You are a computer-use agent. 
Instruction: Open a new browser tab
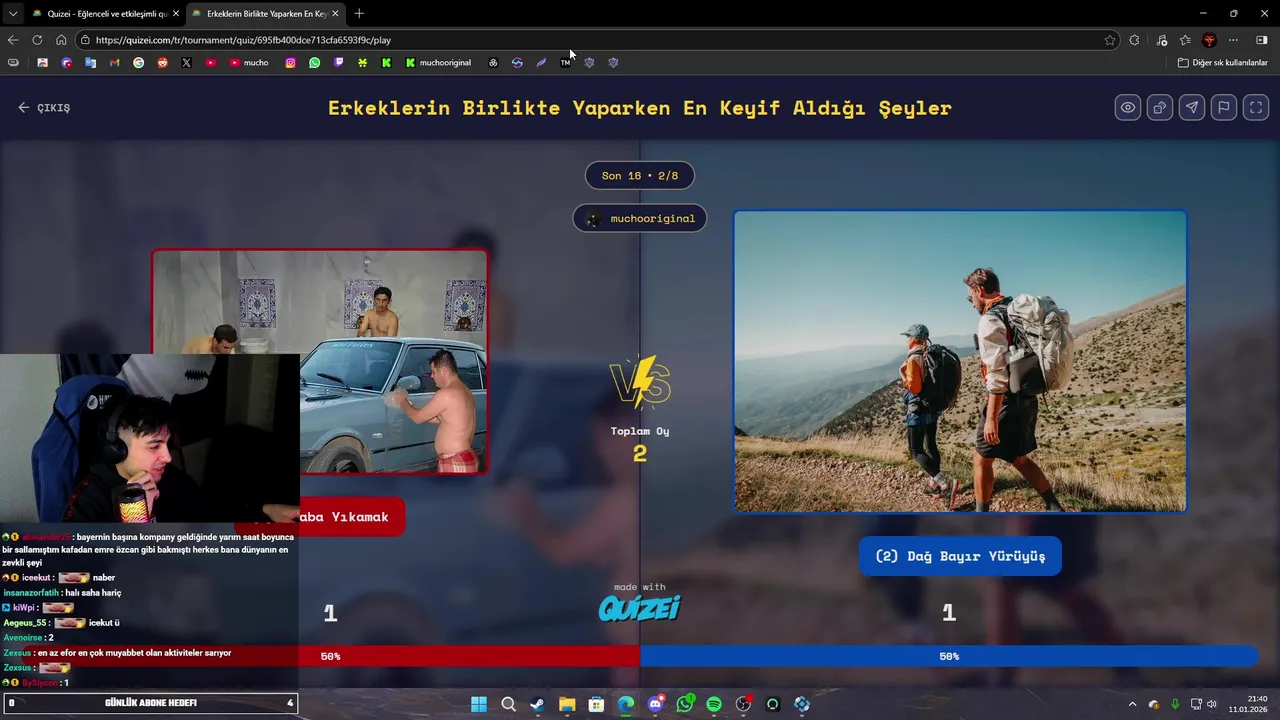click(359, 14)
